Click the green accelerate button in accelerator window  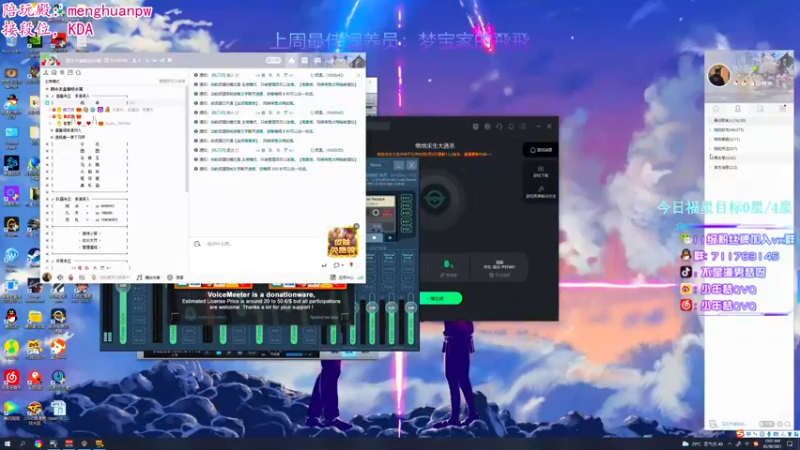(440, 298)
